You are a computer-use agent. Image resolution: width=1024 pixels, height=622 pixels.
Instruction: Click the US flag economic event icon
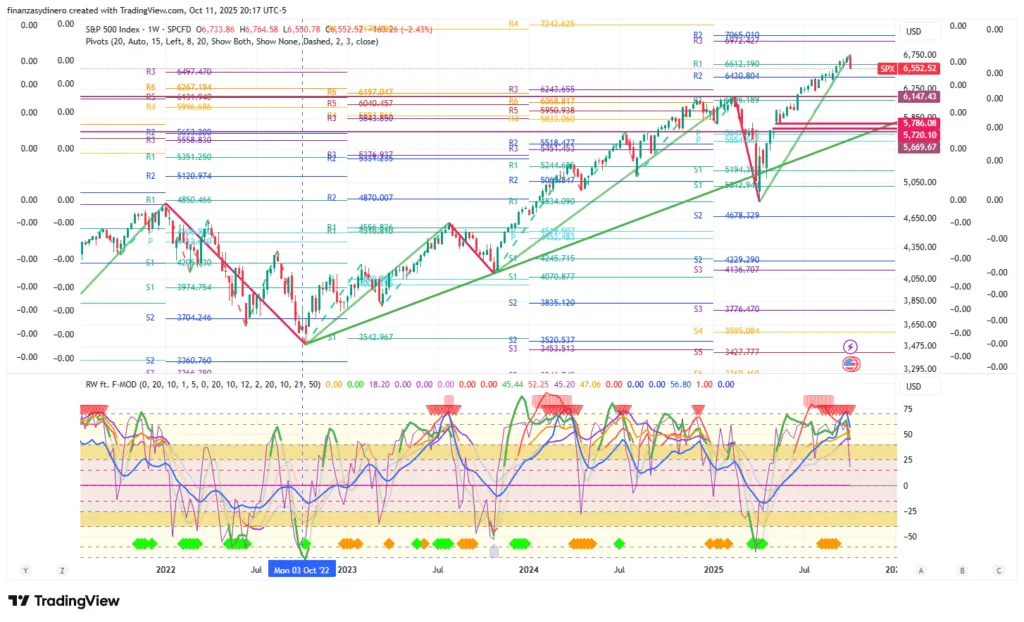click(x=851, y=363)
